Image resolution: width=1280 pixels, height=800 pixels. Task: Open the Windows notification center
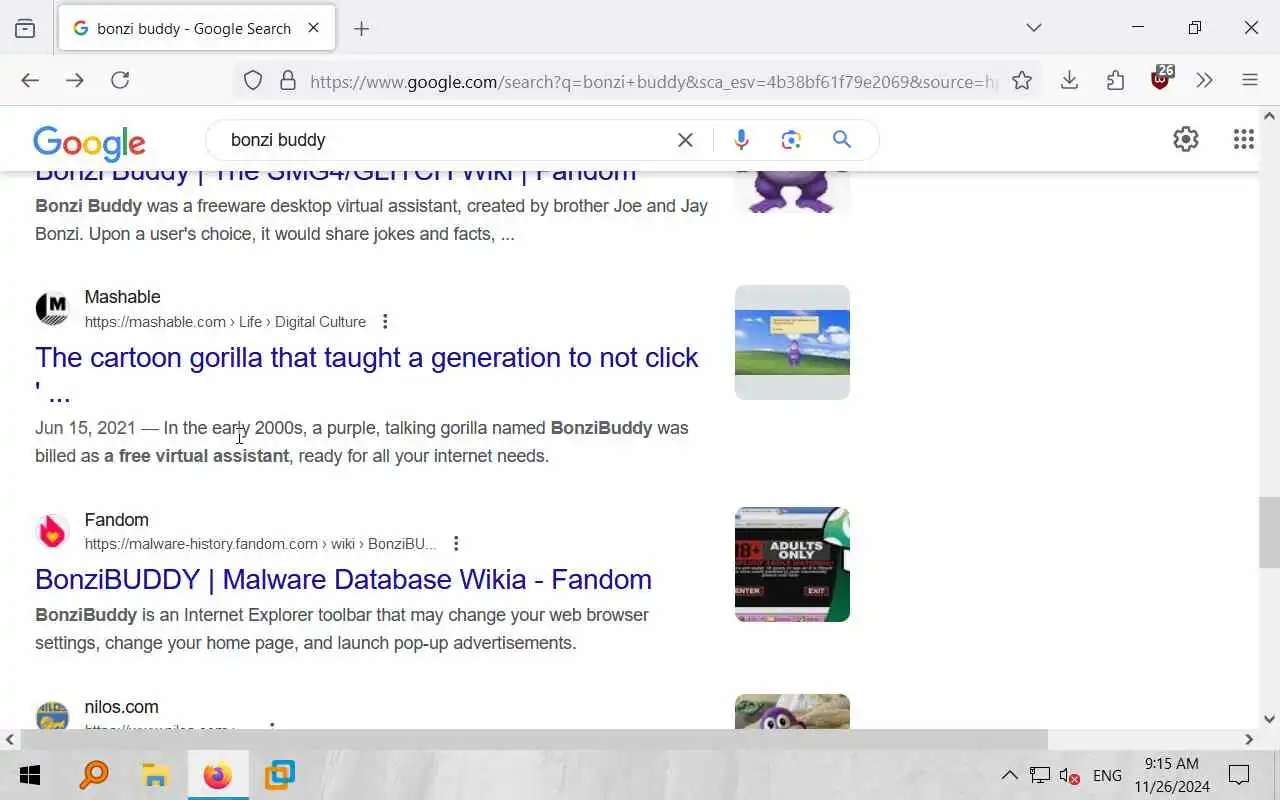(x=1239, y=775)
